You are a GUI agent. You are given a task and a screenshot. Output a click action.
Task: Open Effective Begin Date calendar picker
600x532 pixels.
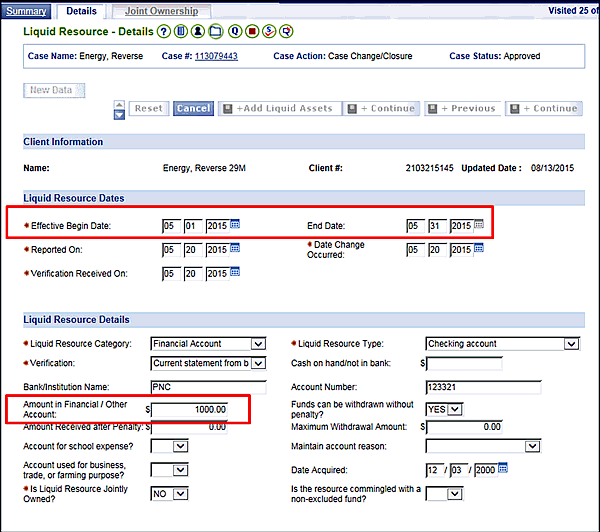point(236,225)
